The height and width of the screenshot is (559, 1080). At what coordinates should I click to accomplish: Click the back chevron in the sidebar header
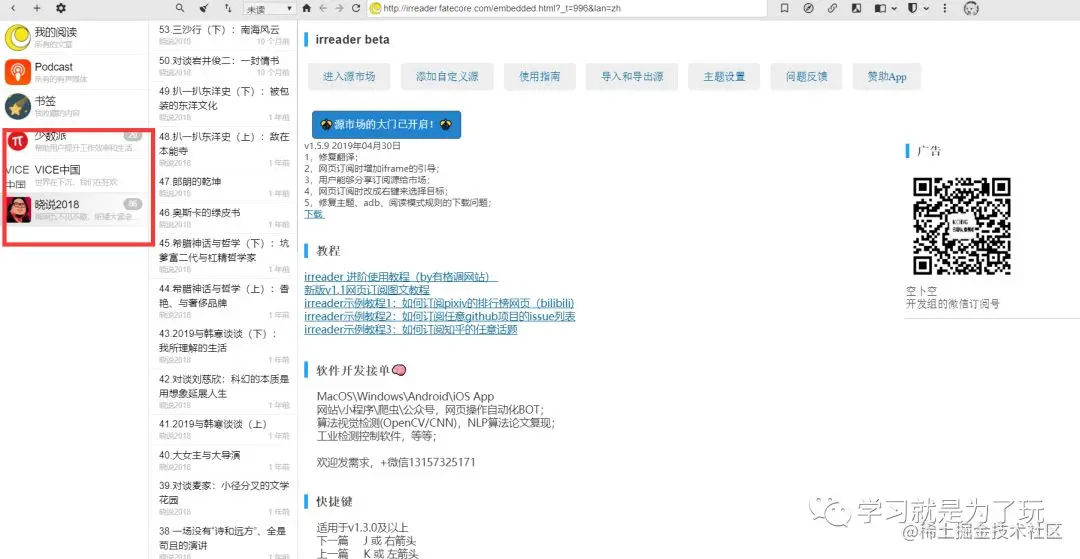(14, 8)
